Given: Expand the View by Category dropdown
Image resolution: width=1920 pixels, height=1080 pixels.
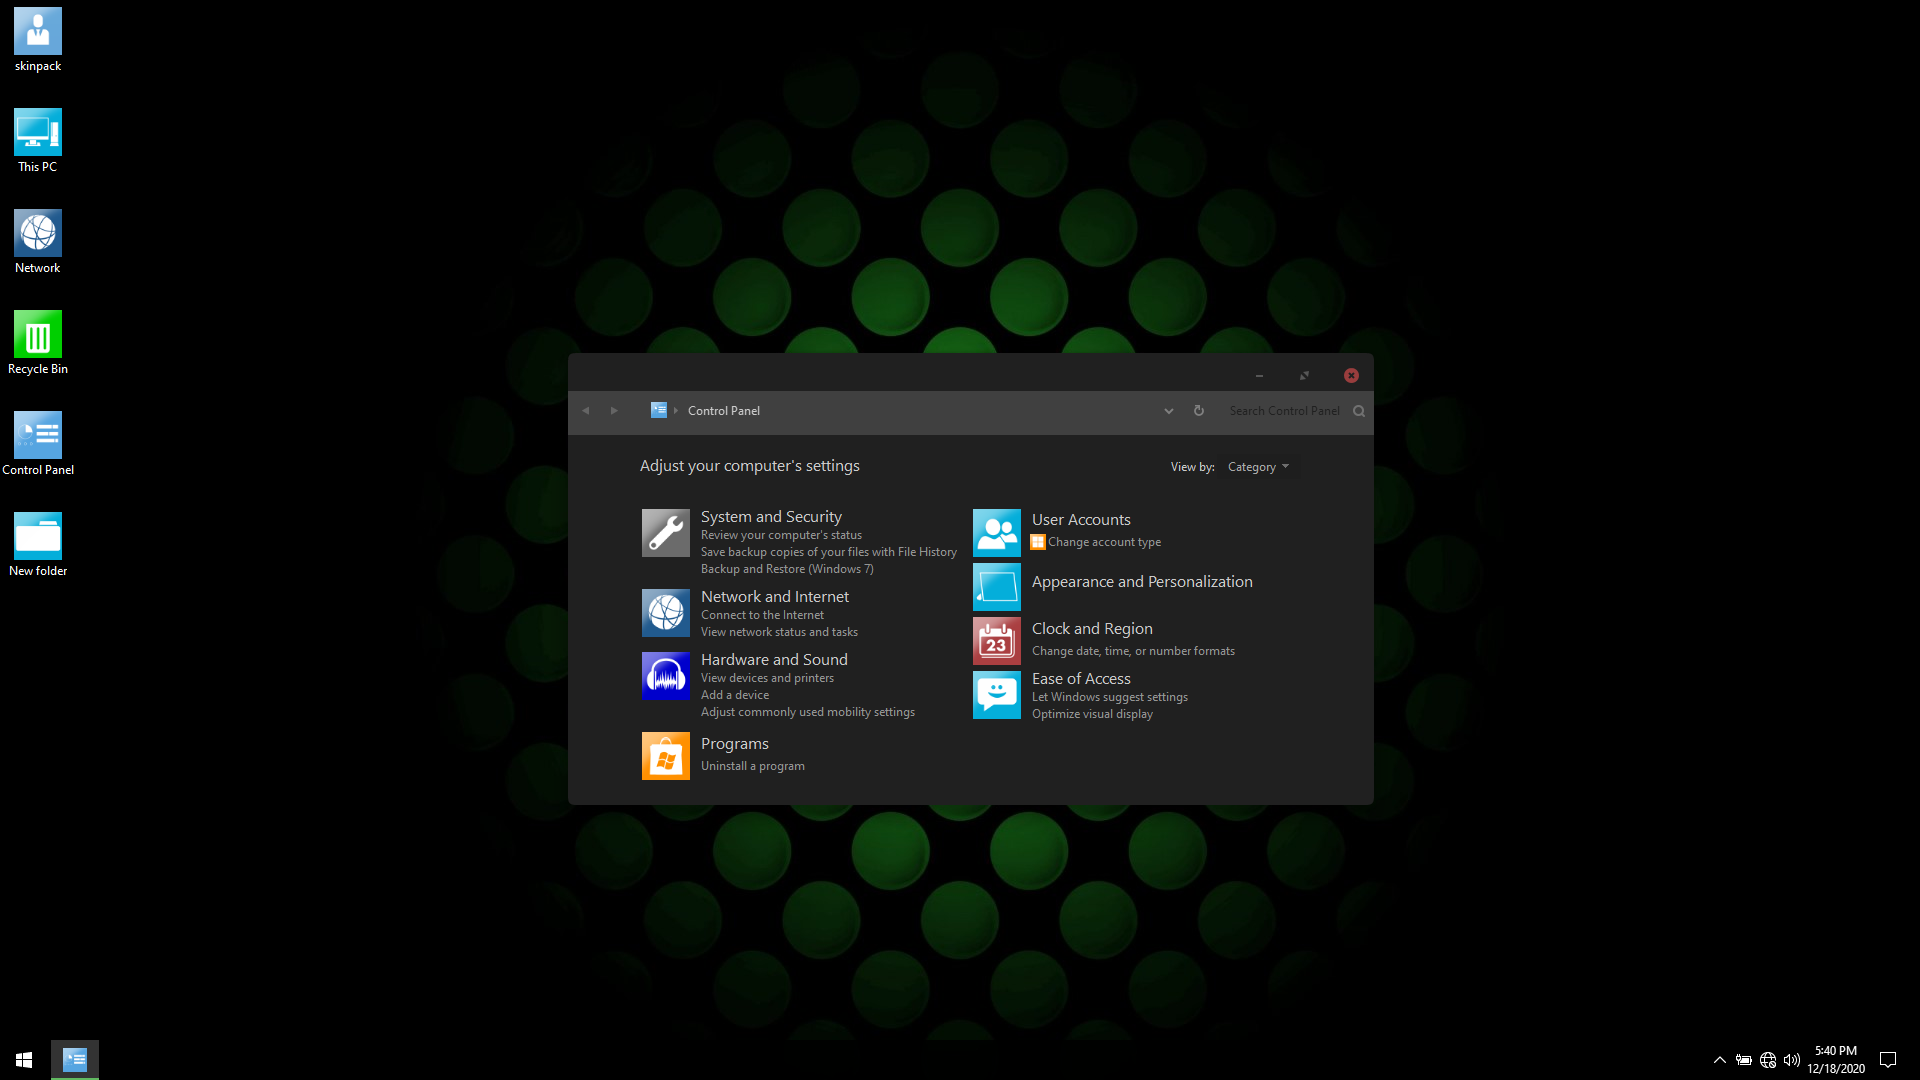Looking at the screenshot, I should [1258, 467].
